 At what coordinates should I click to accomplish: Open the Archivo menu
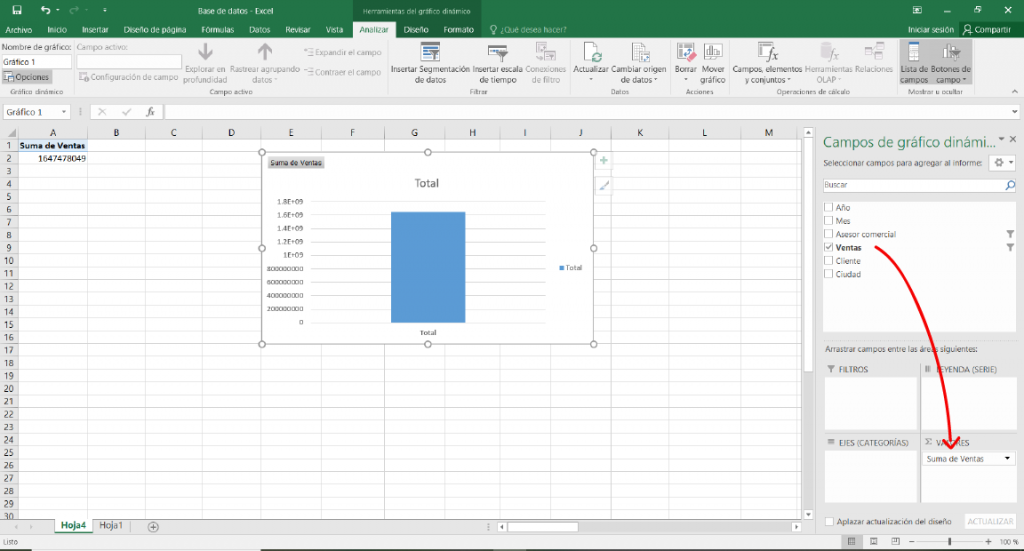pos(18,30)
